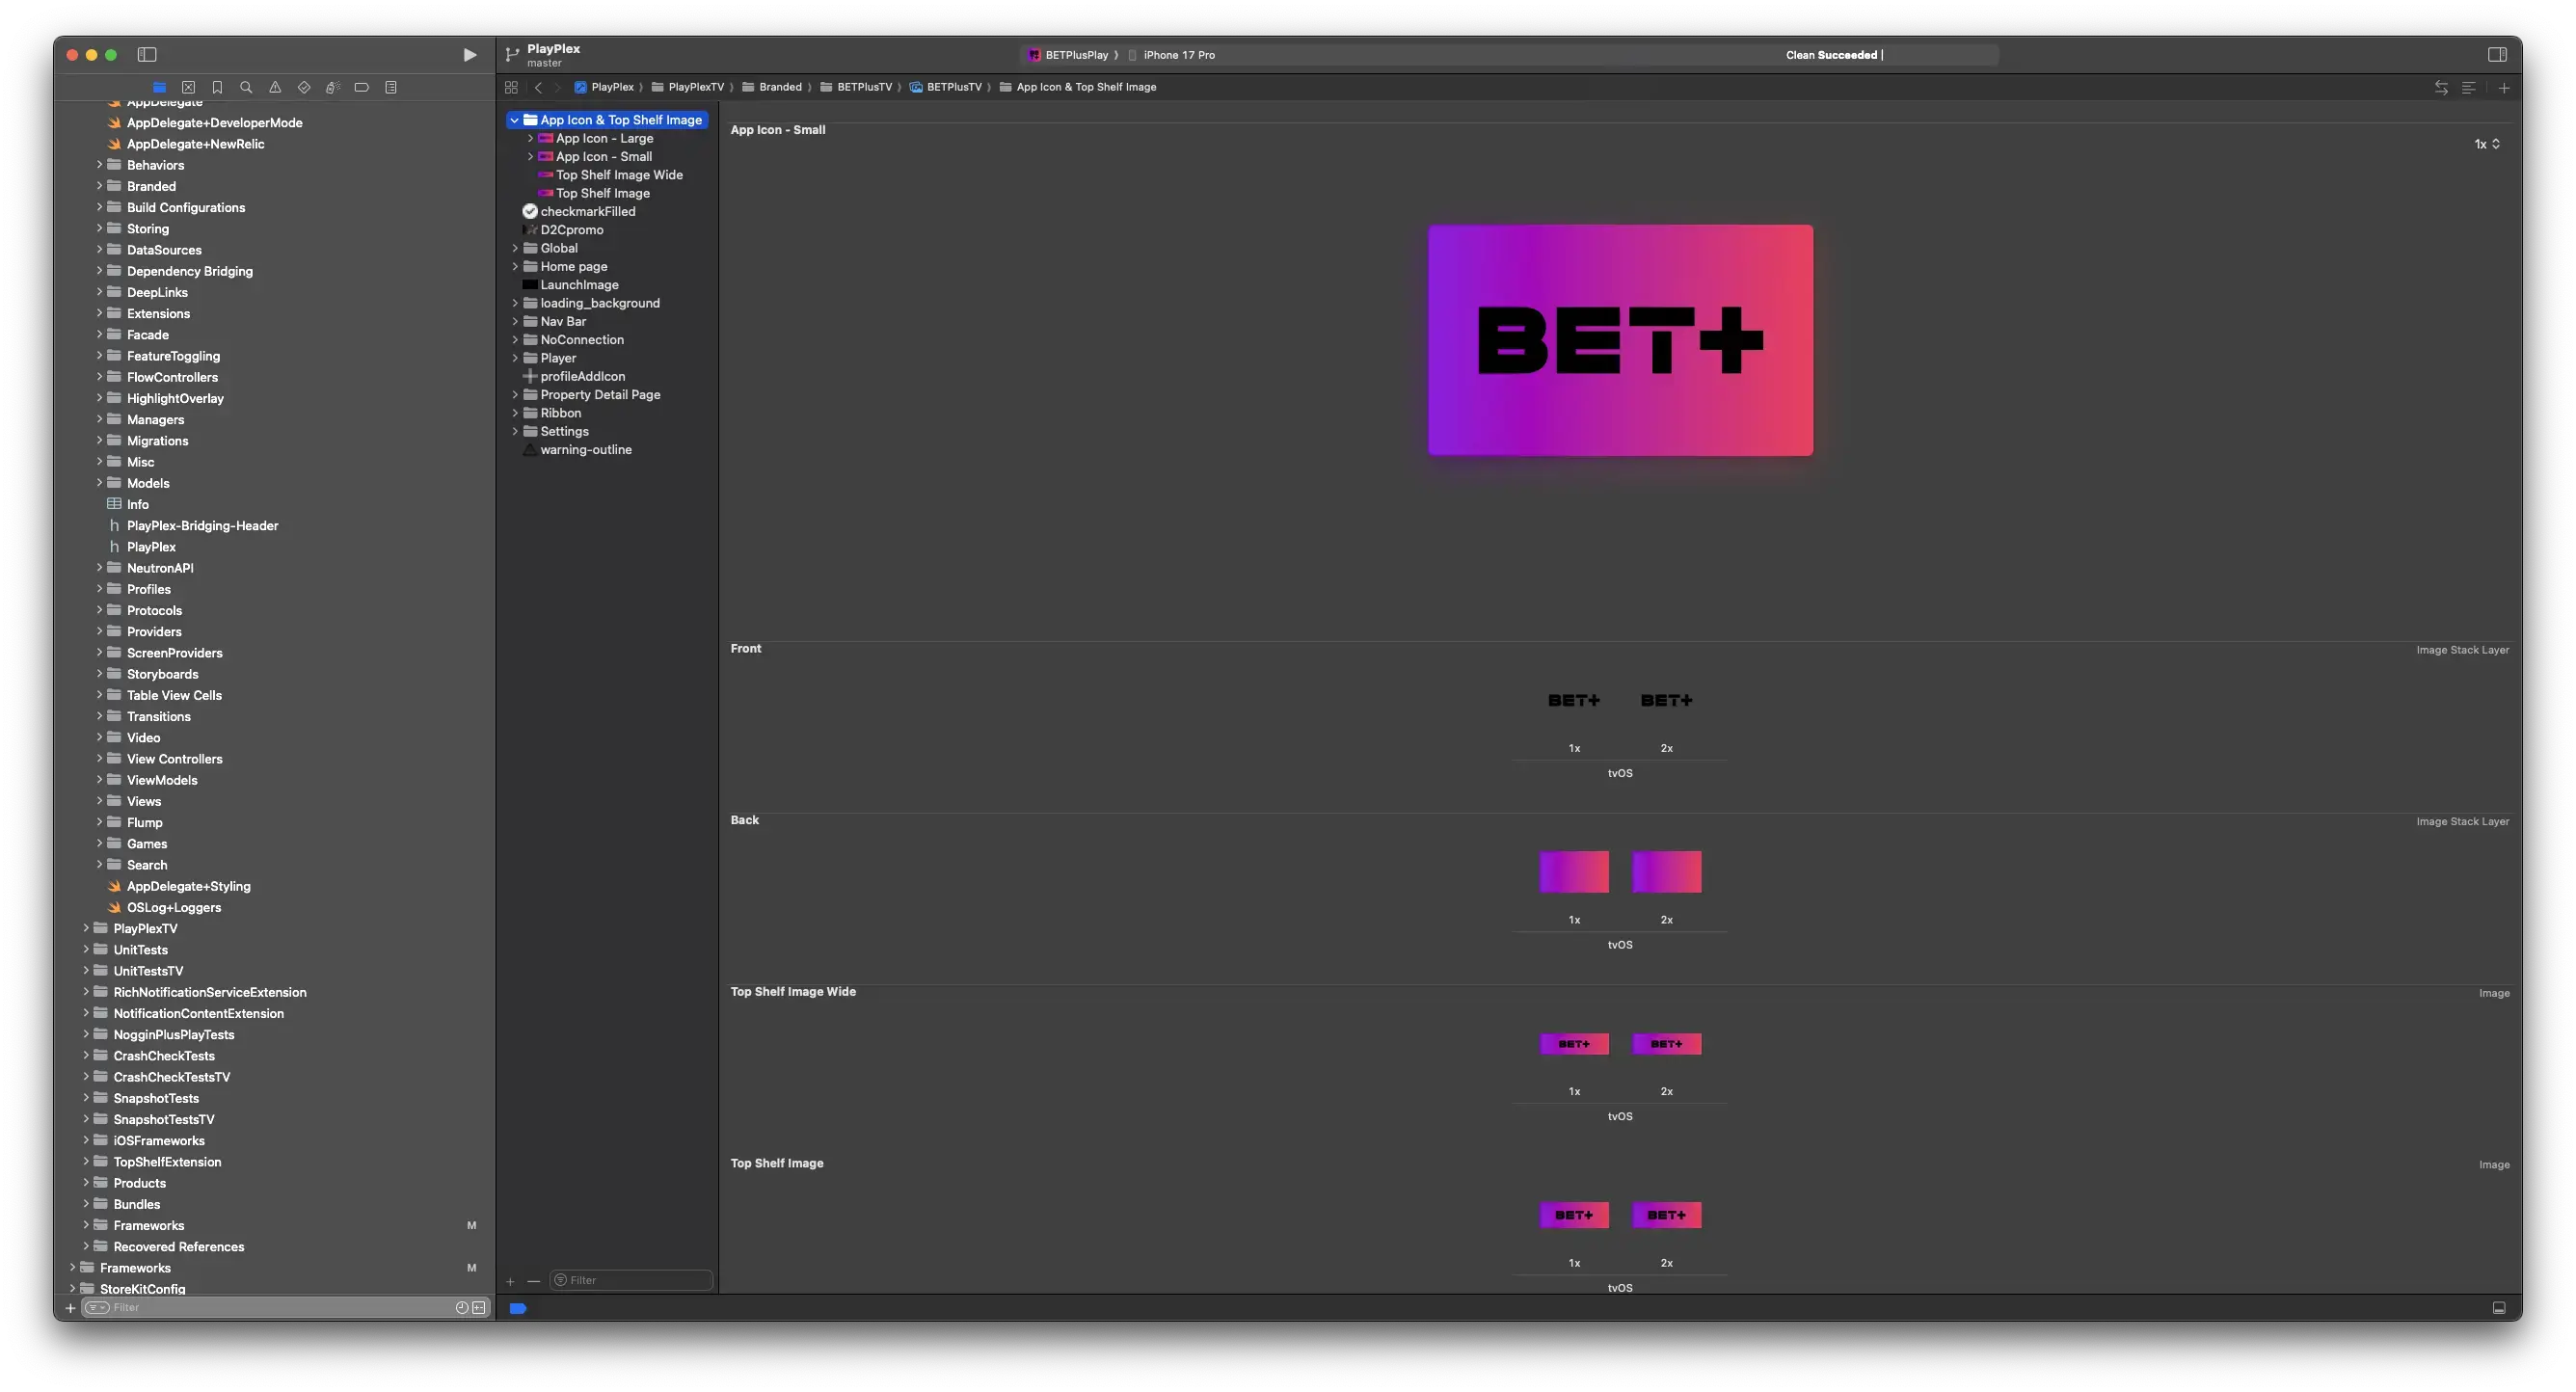Add a new asset with the plus button
Image resolution: width=2576 pixels, height=1392 pixels.
click(x=511, y=1281)
